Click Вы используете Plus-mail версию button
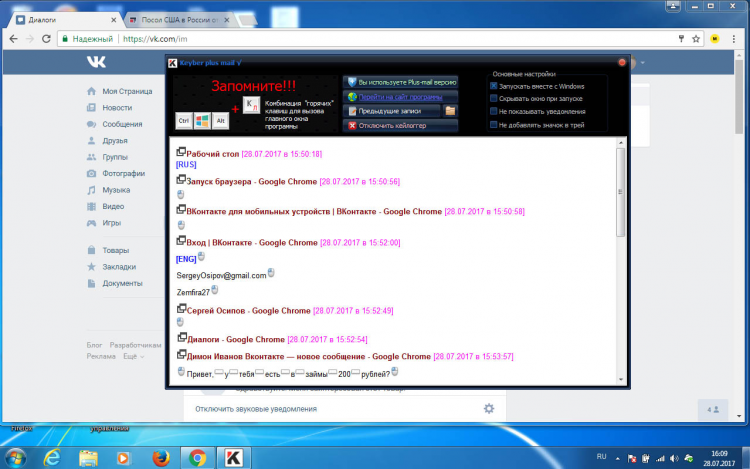 tap(400, 82)
